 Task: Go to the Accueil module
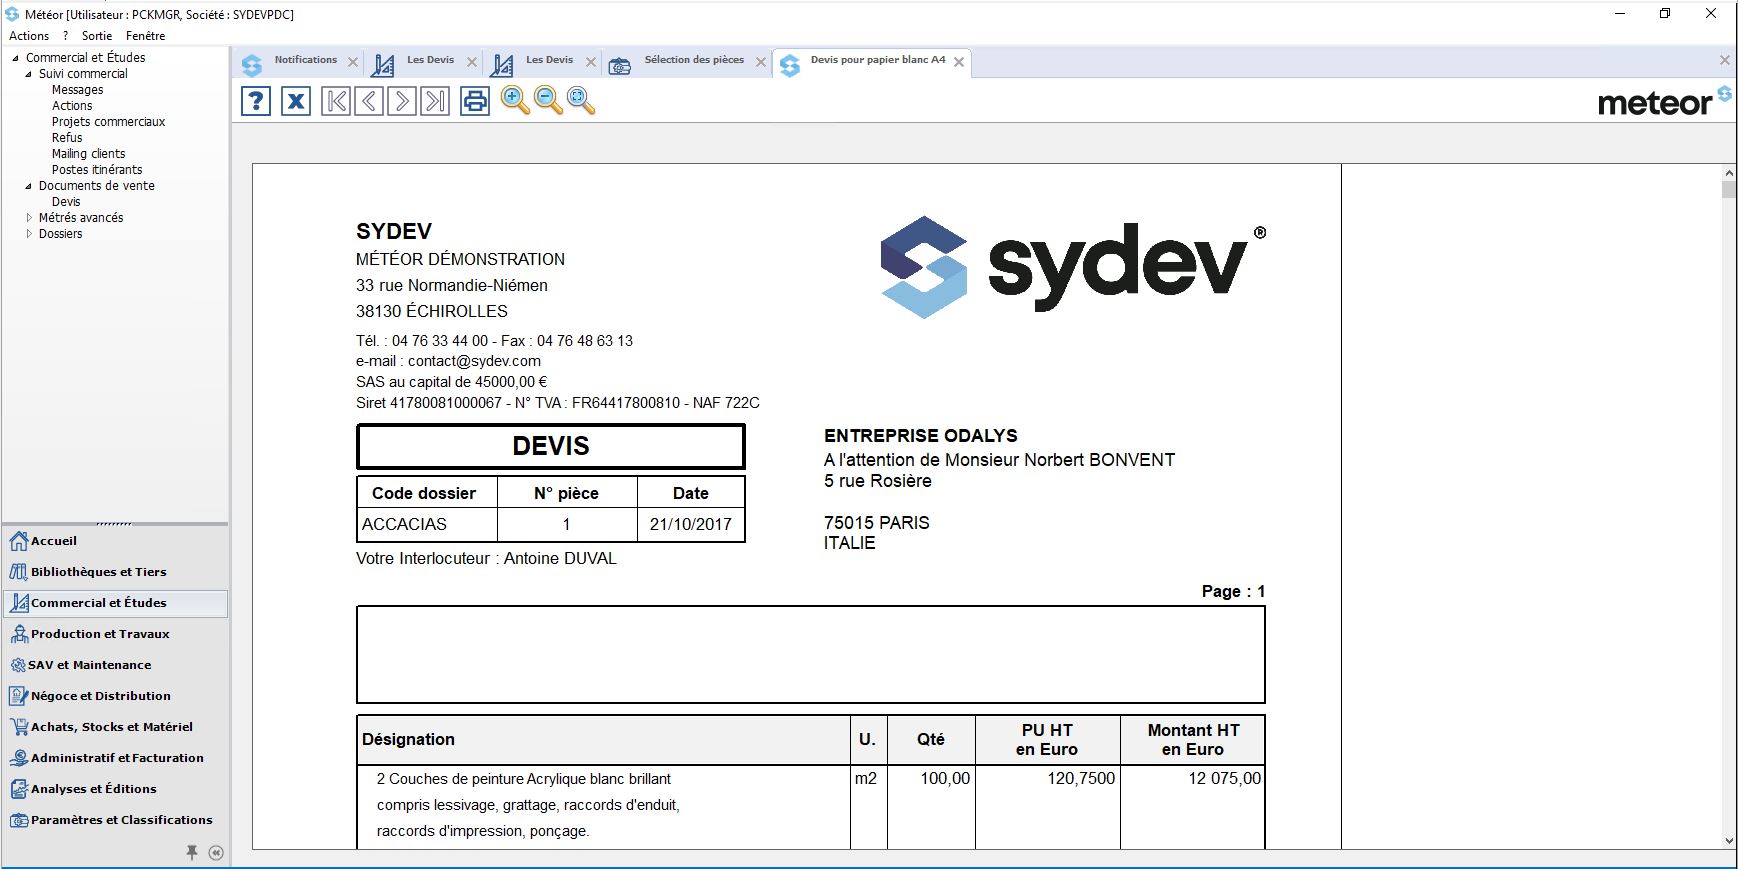pyautogui.click(x=115, y=541)
